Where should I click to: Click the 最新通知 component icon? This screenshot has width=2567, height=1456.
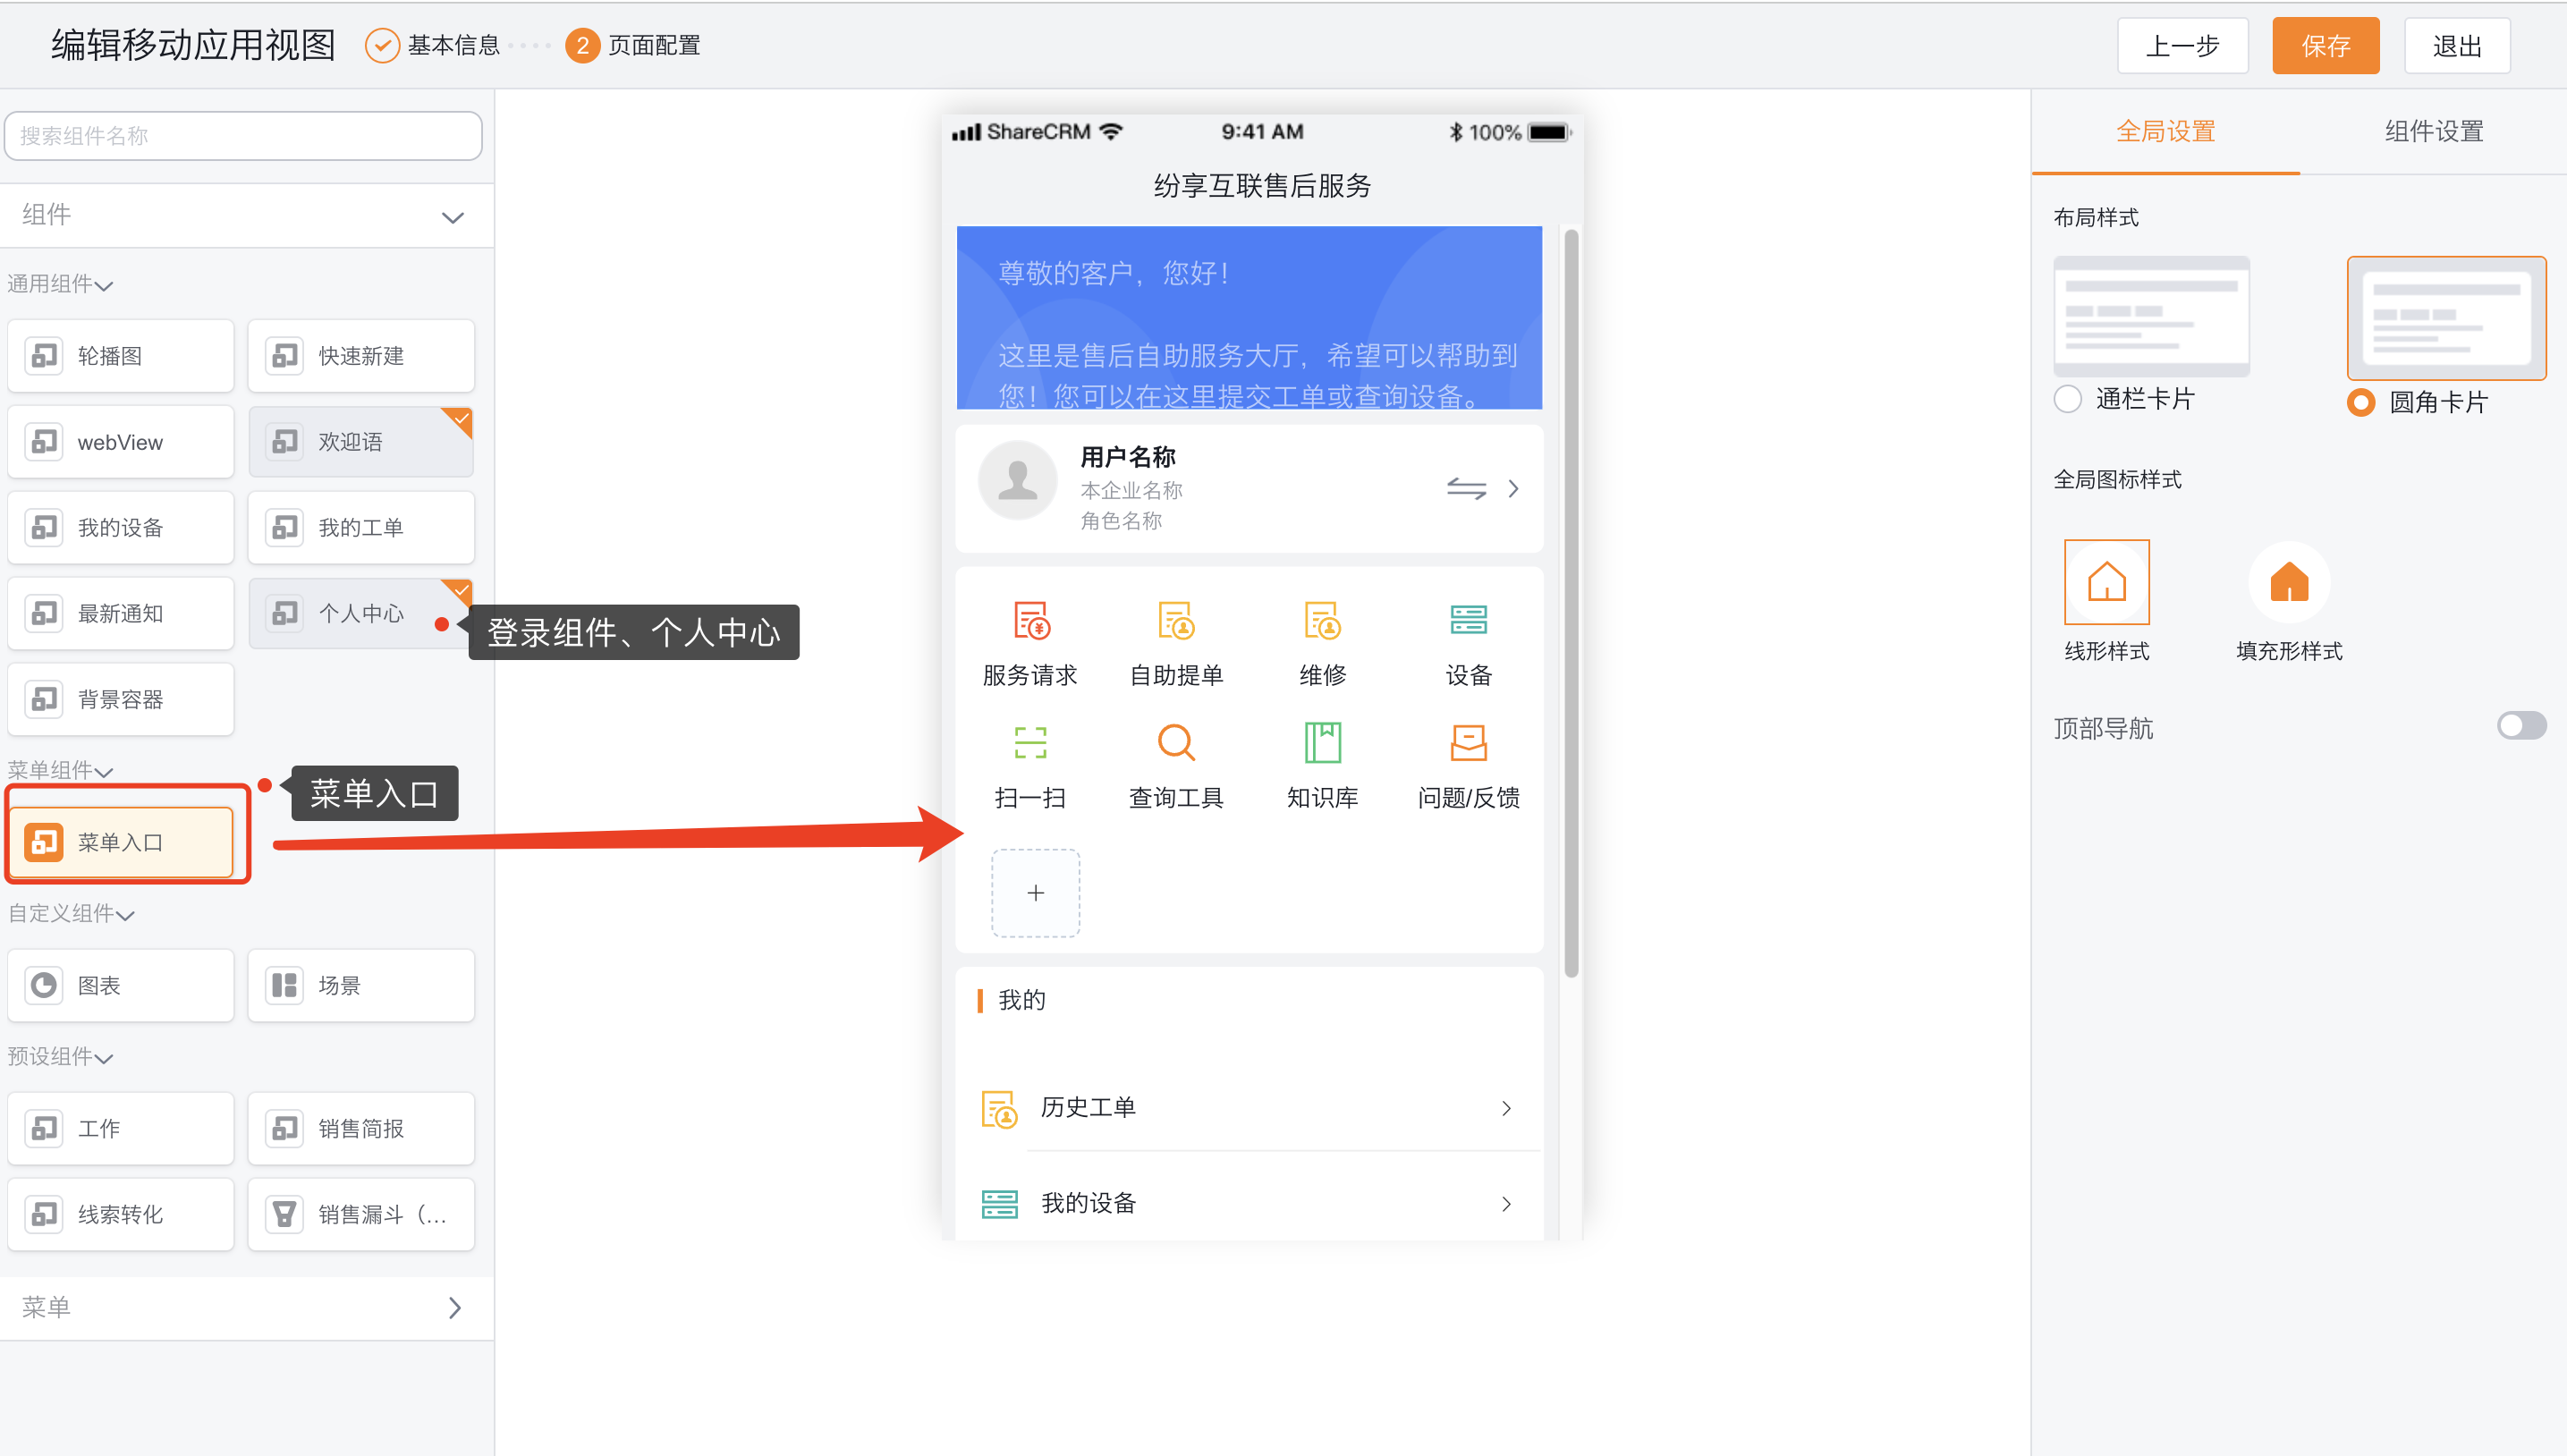(44, 614)
